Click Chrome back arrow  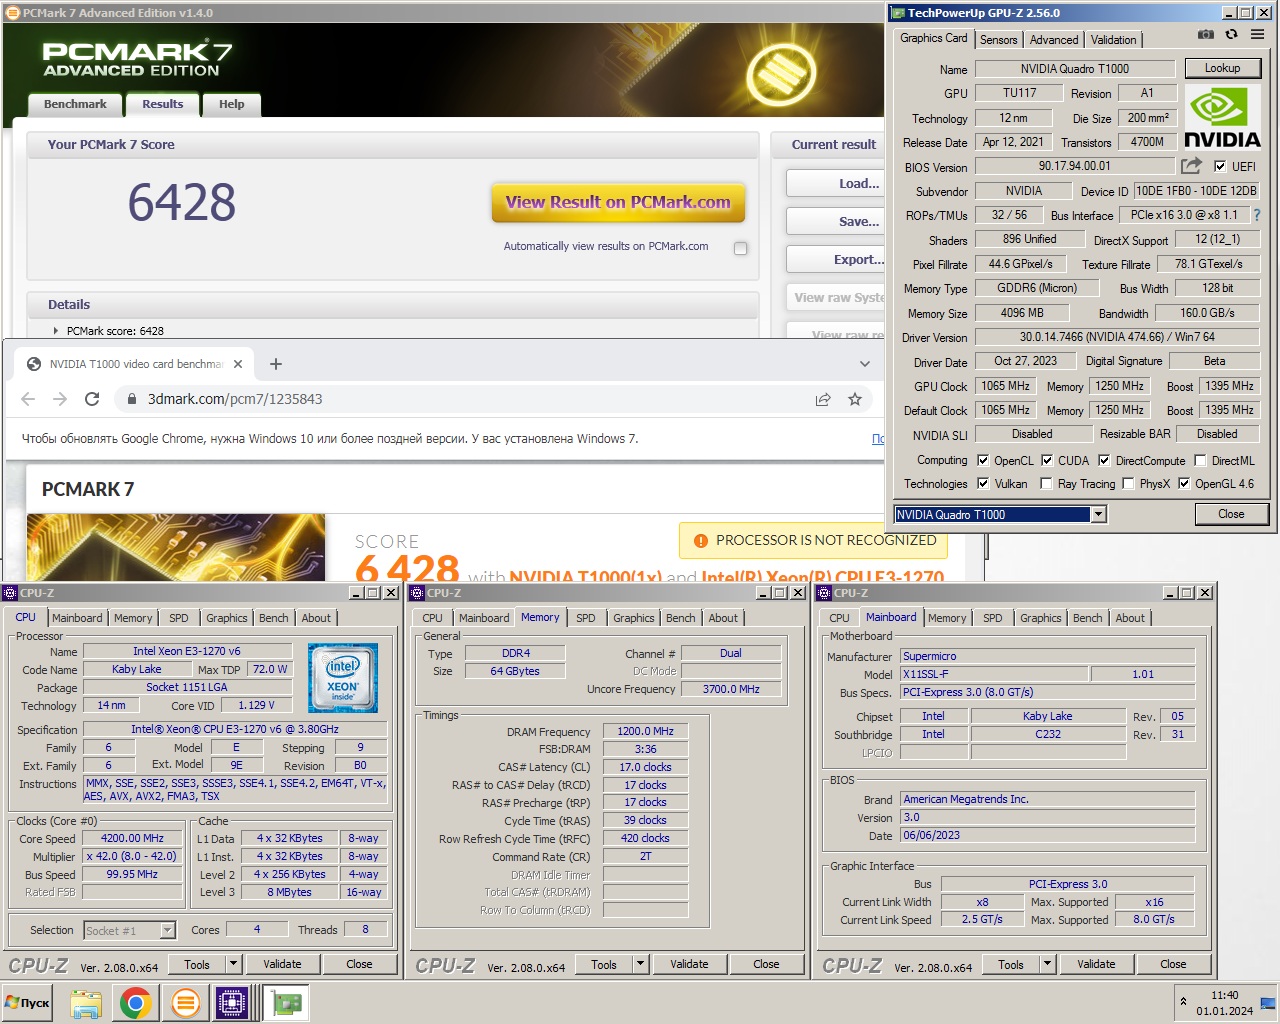click(x=28, y=399)
